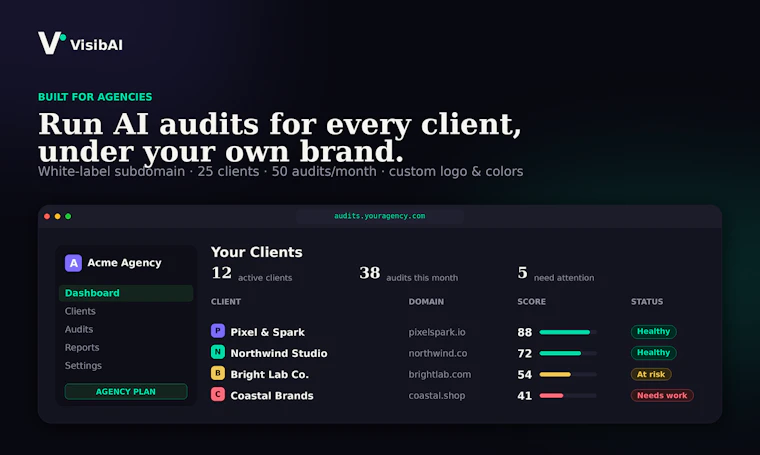Click the DOMAIN column header
The height and width of the screenshot is (455, 760).
[426, 302]
